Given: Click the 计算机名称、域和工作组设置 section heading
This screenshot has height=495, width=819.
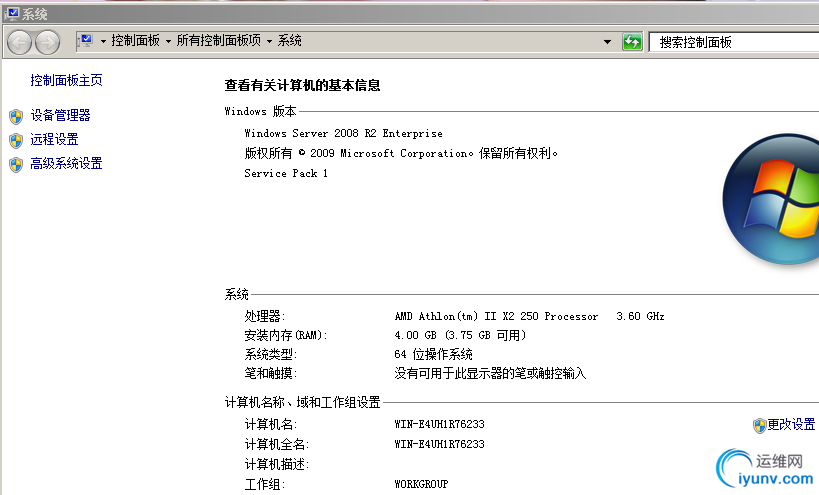Looking at the screenshot, I should [302, 402].
